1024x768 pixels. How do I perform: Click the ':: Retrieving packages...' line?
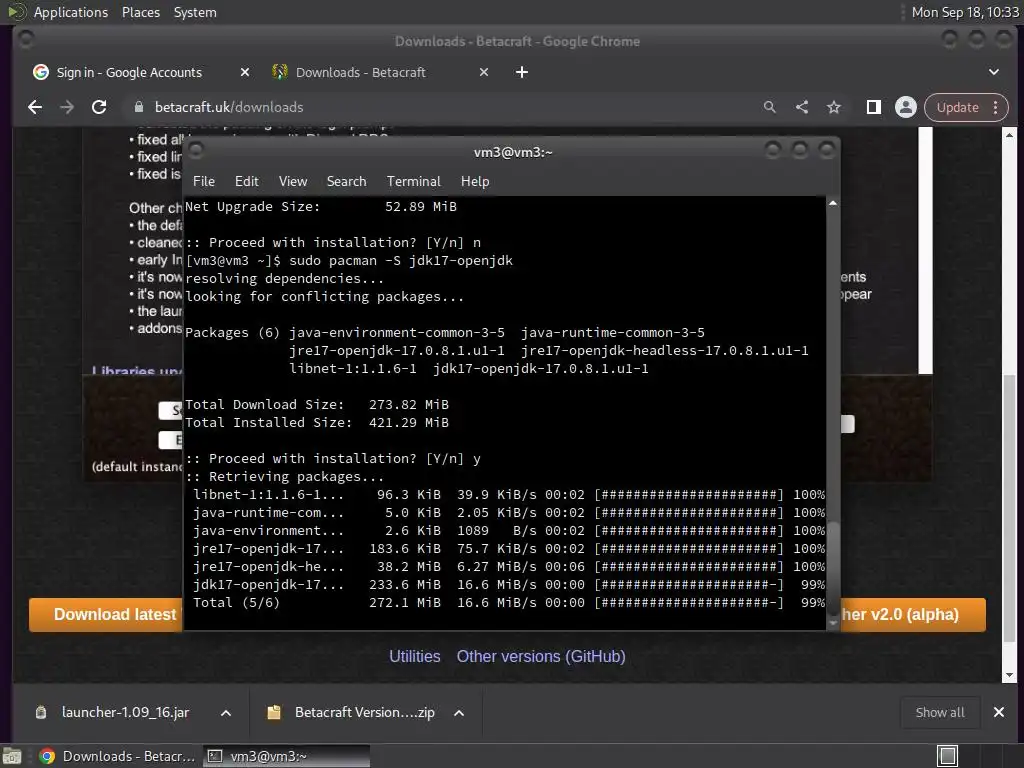[x=285, y=477]
